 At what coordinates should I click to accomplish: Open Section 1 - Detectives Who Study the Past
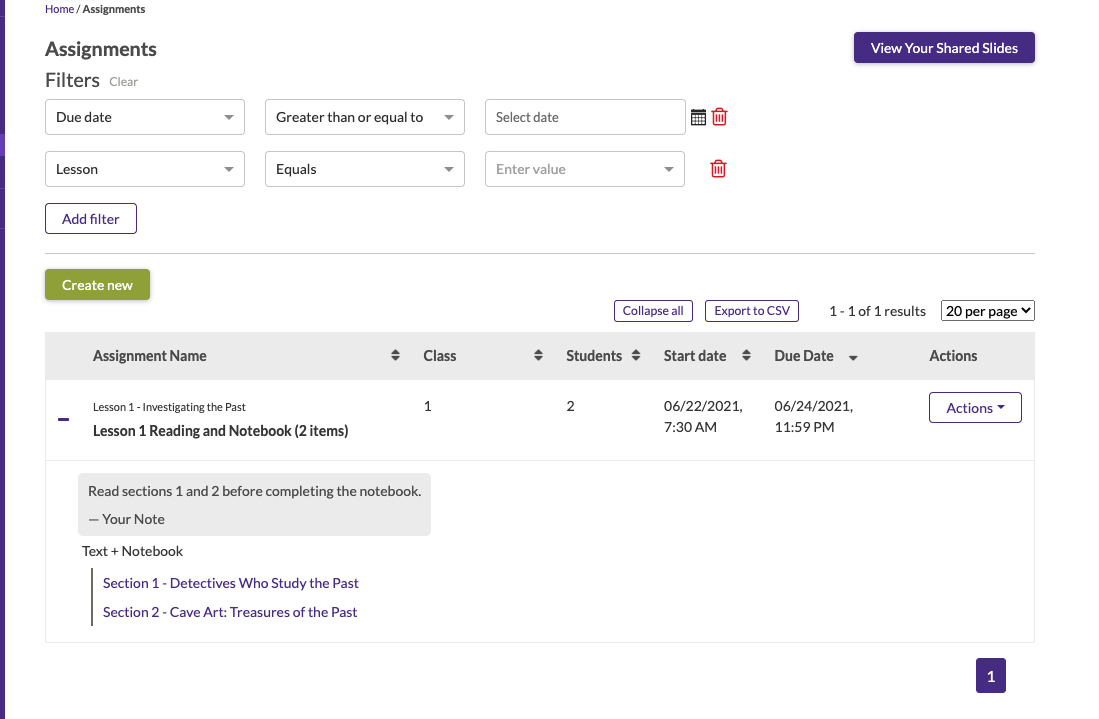pyautogui.click(x=230, y=583)
